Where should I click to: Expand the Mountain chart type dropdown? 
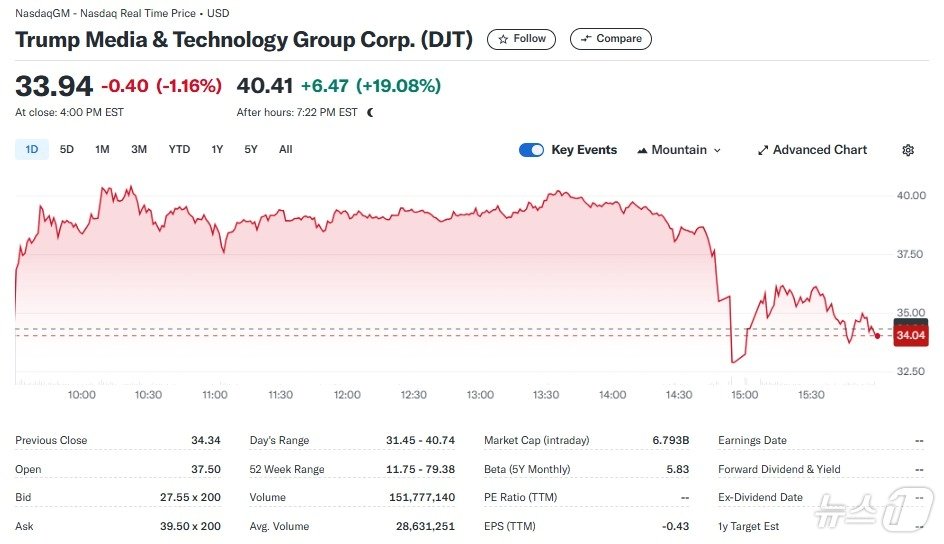click(679, 150)
